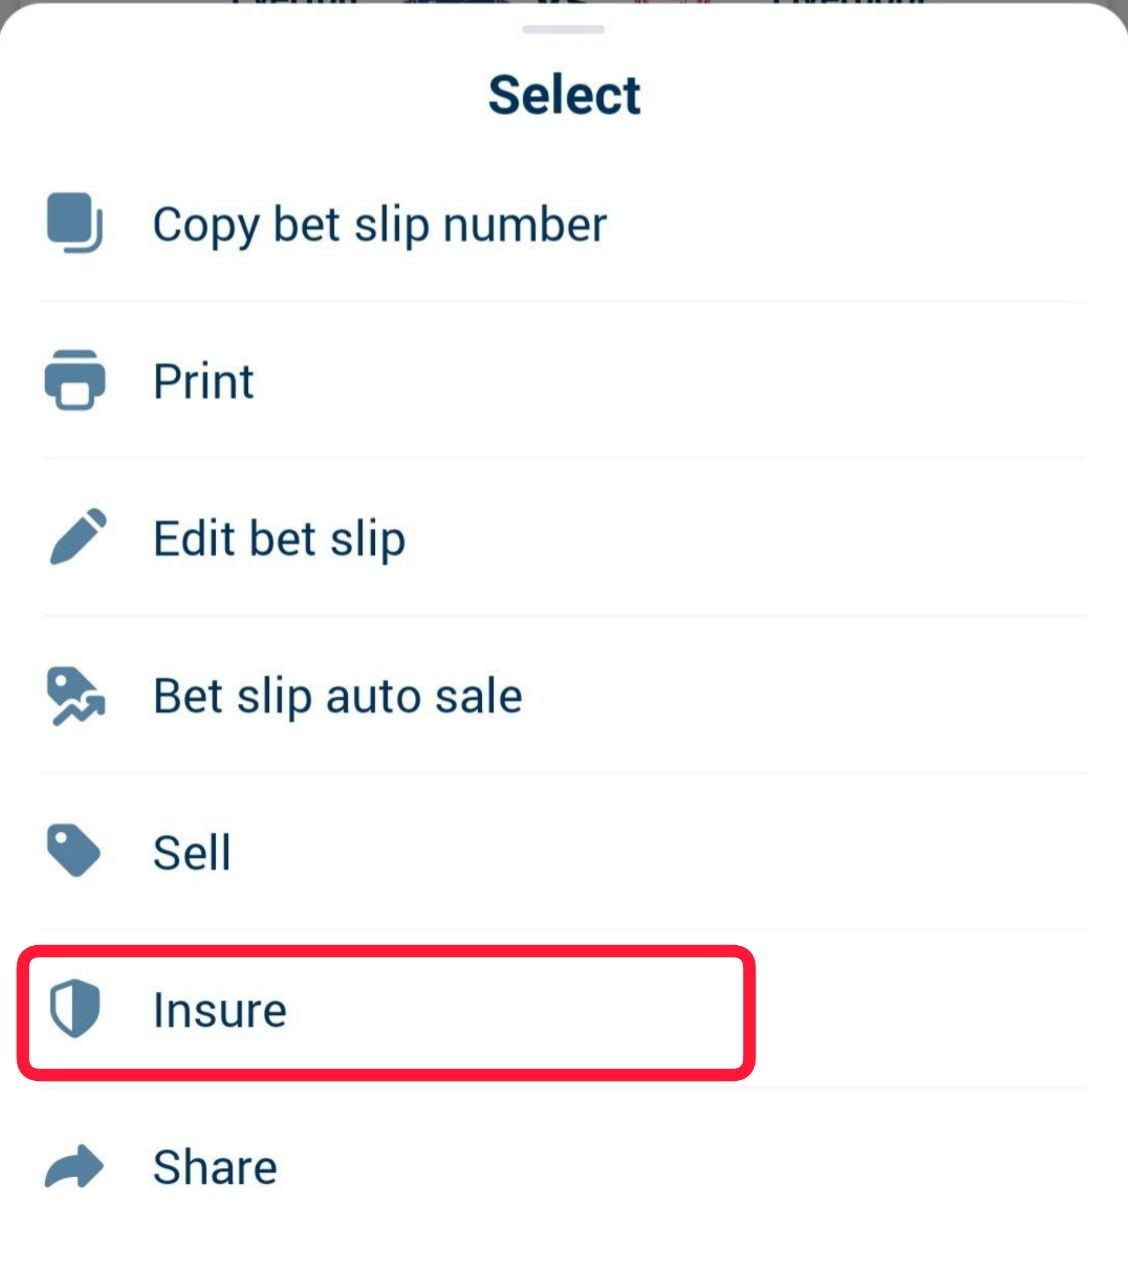Tap blank area right of Share row

[700, 1167]
